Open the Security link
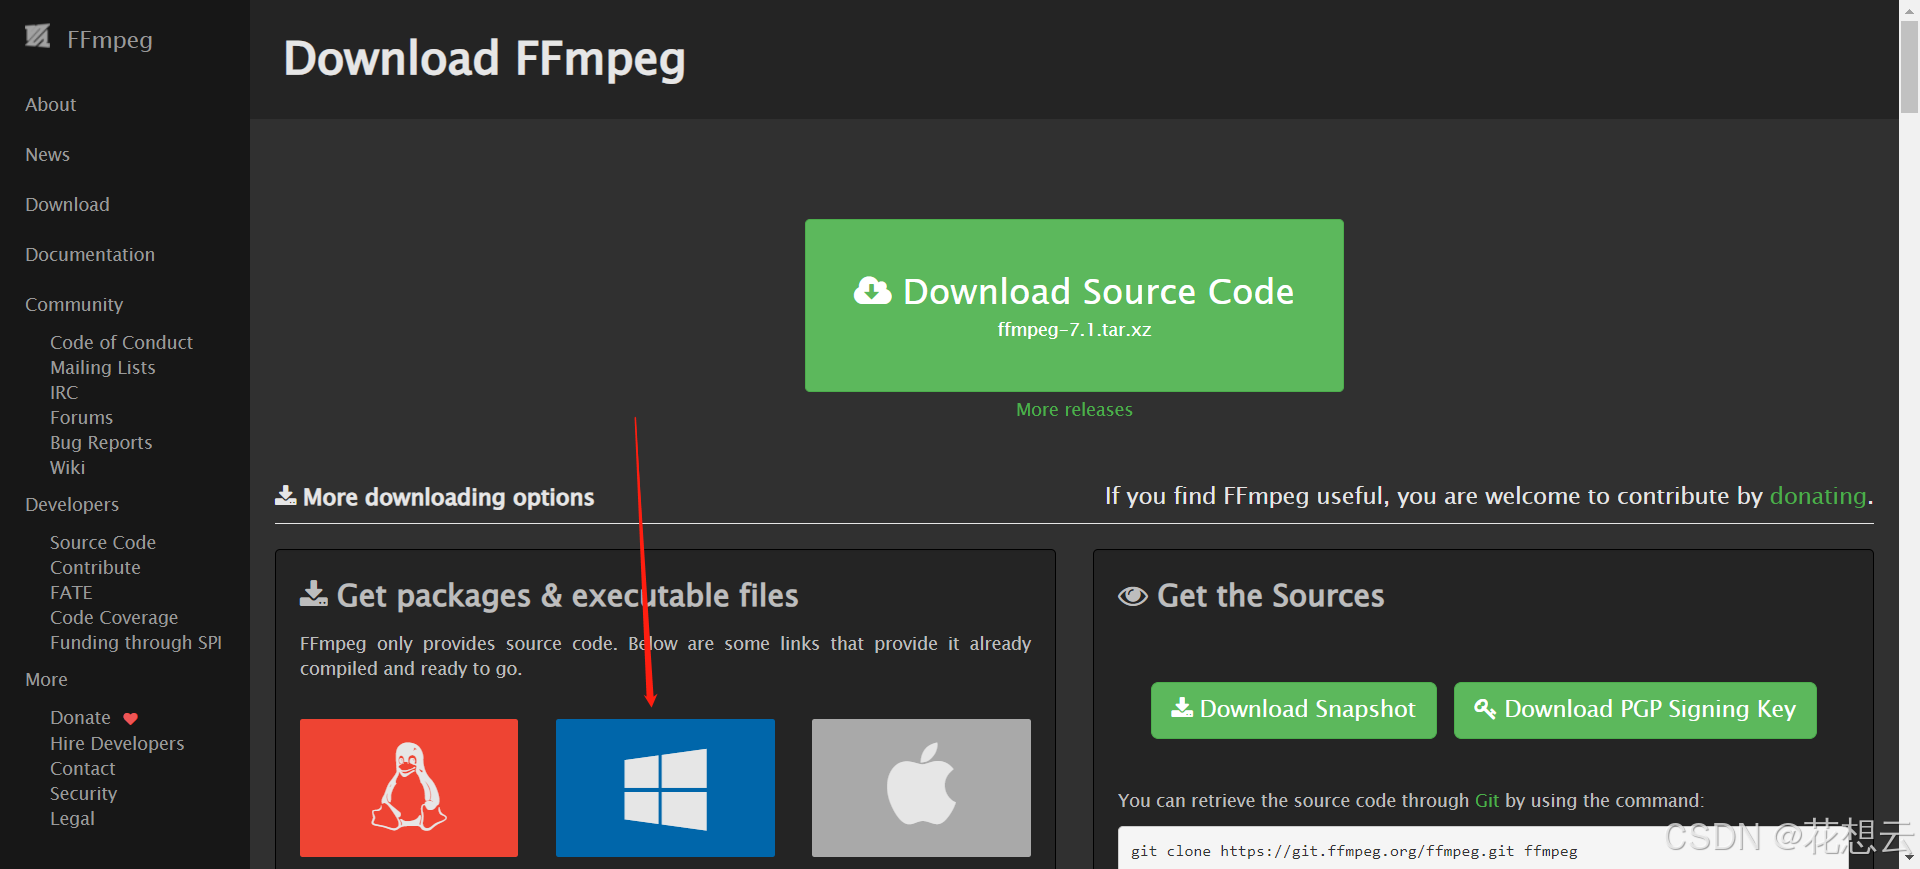The width and height of the screenshot is (1920, 869). [x=83, y=794]
